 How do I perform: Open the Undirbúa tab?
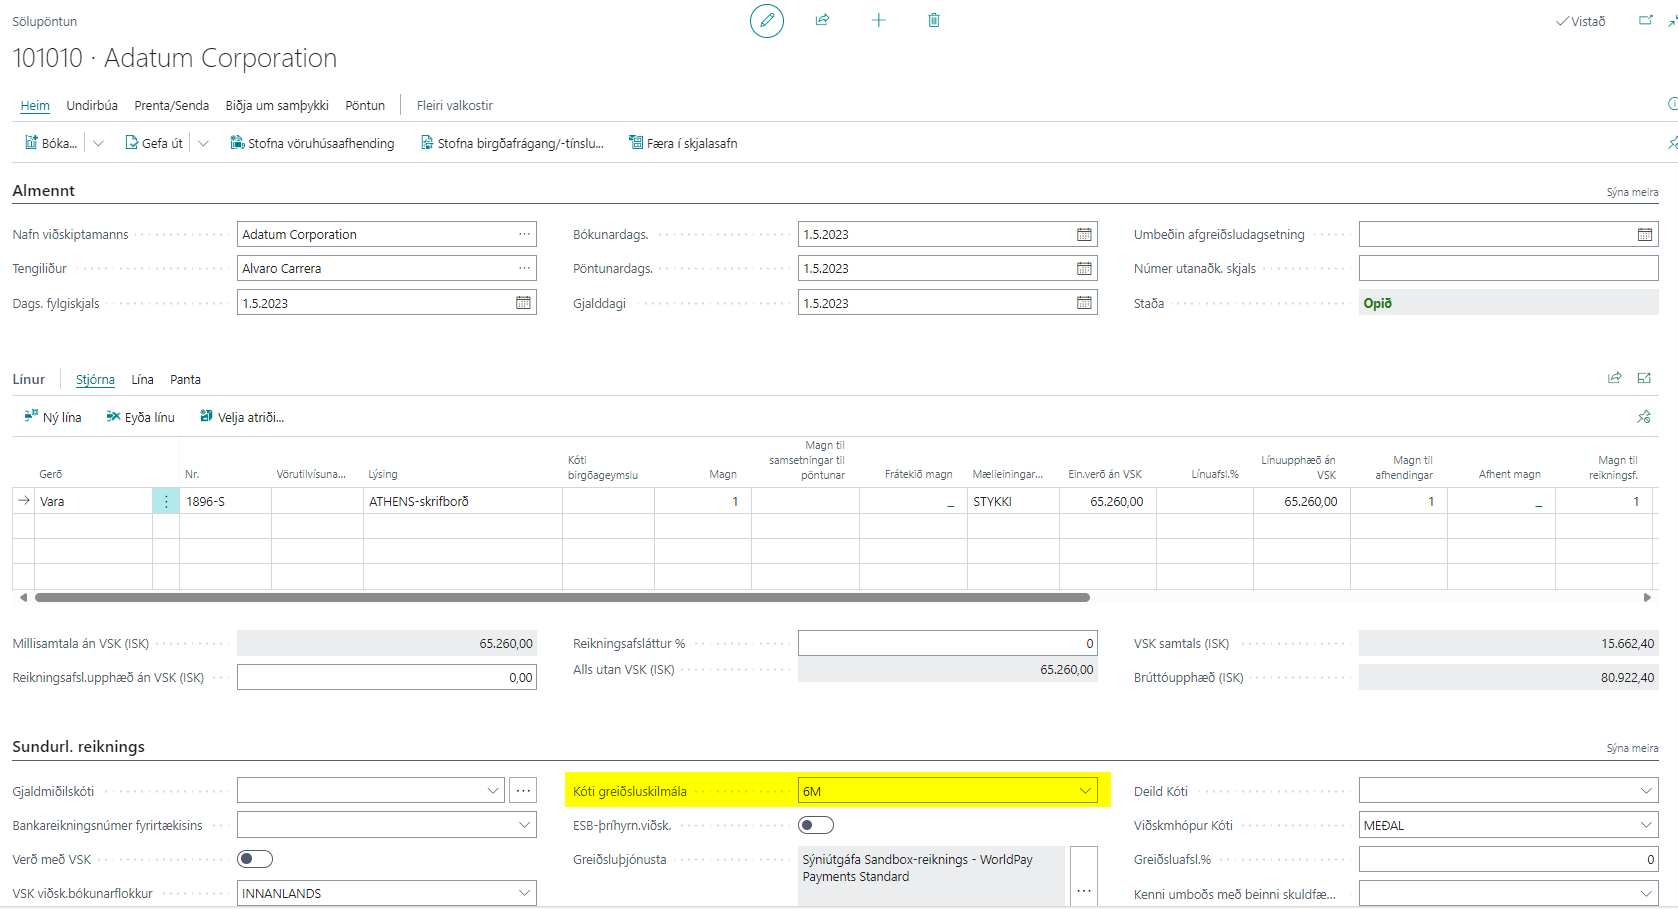coord(92,105)
